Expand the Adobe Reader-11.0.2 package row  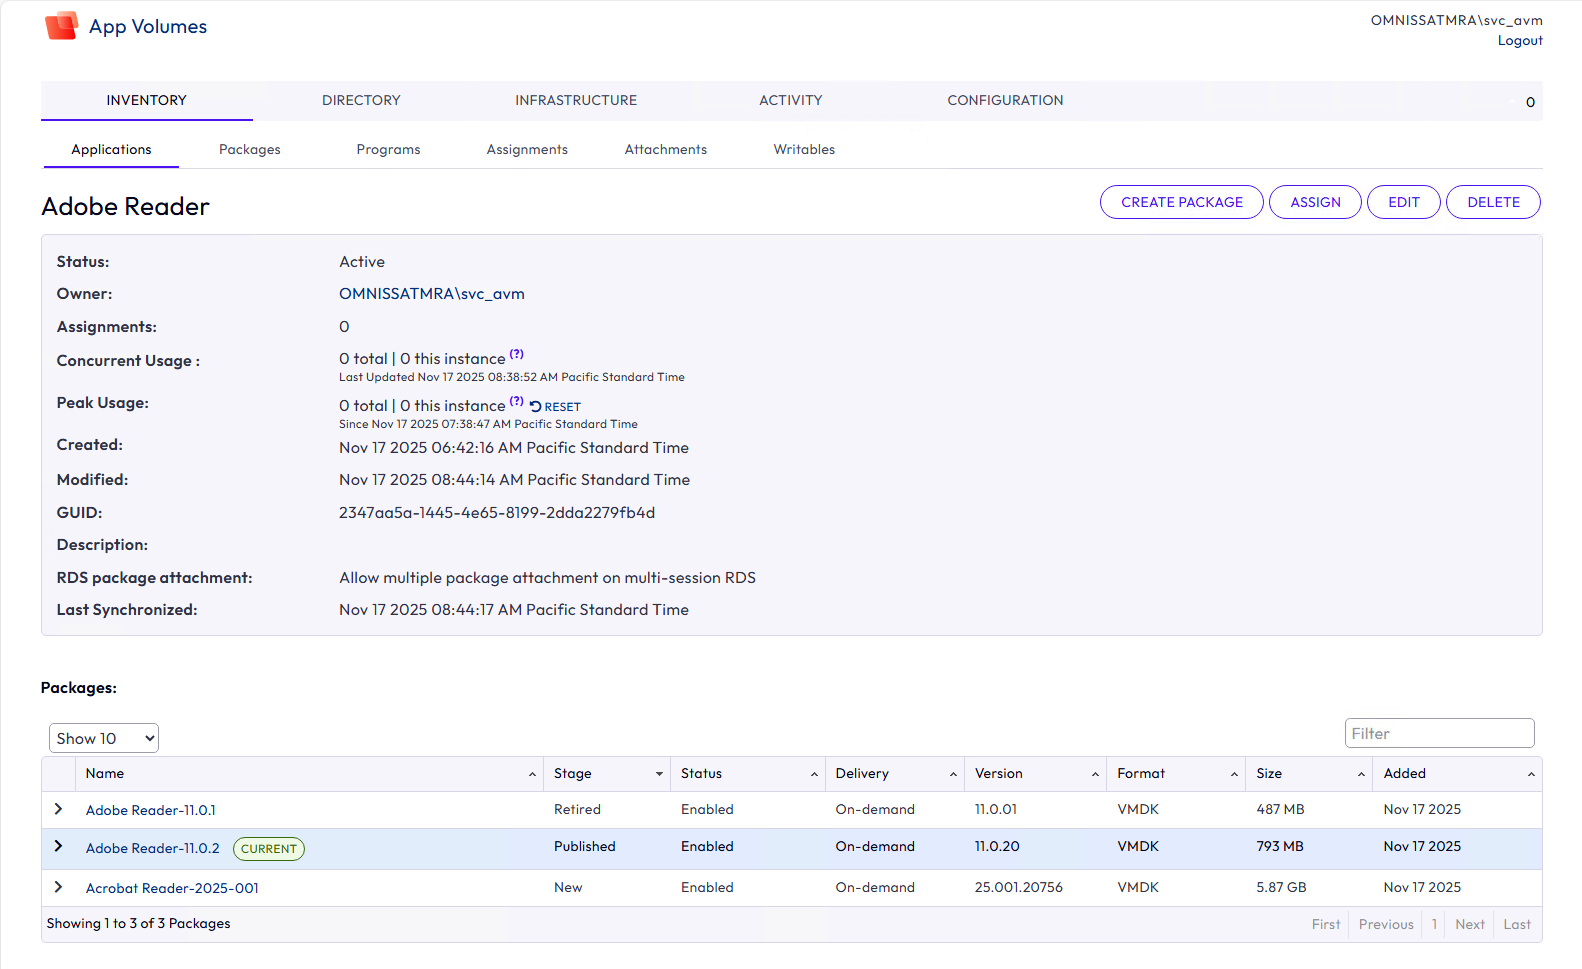(58, 847)
